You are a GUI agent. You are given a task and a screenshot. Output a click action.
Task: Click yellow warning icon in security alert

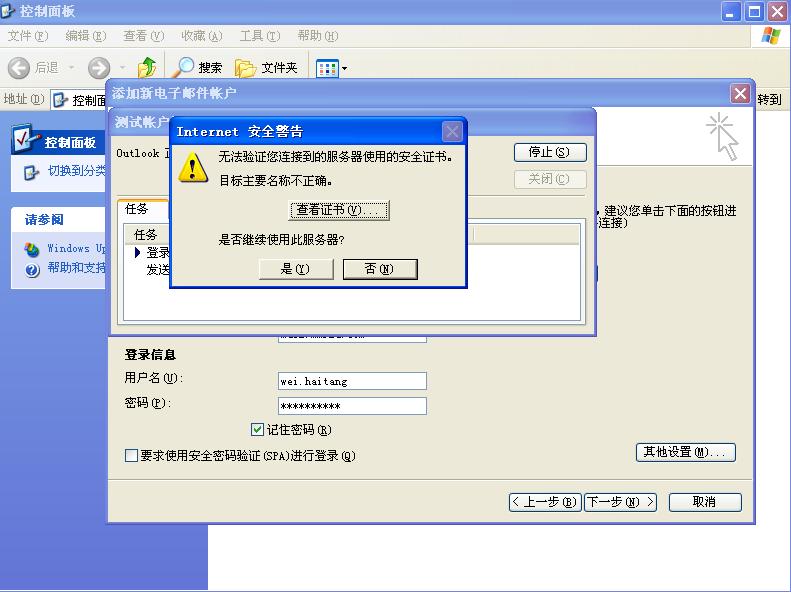coord(192,167)
